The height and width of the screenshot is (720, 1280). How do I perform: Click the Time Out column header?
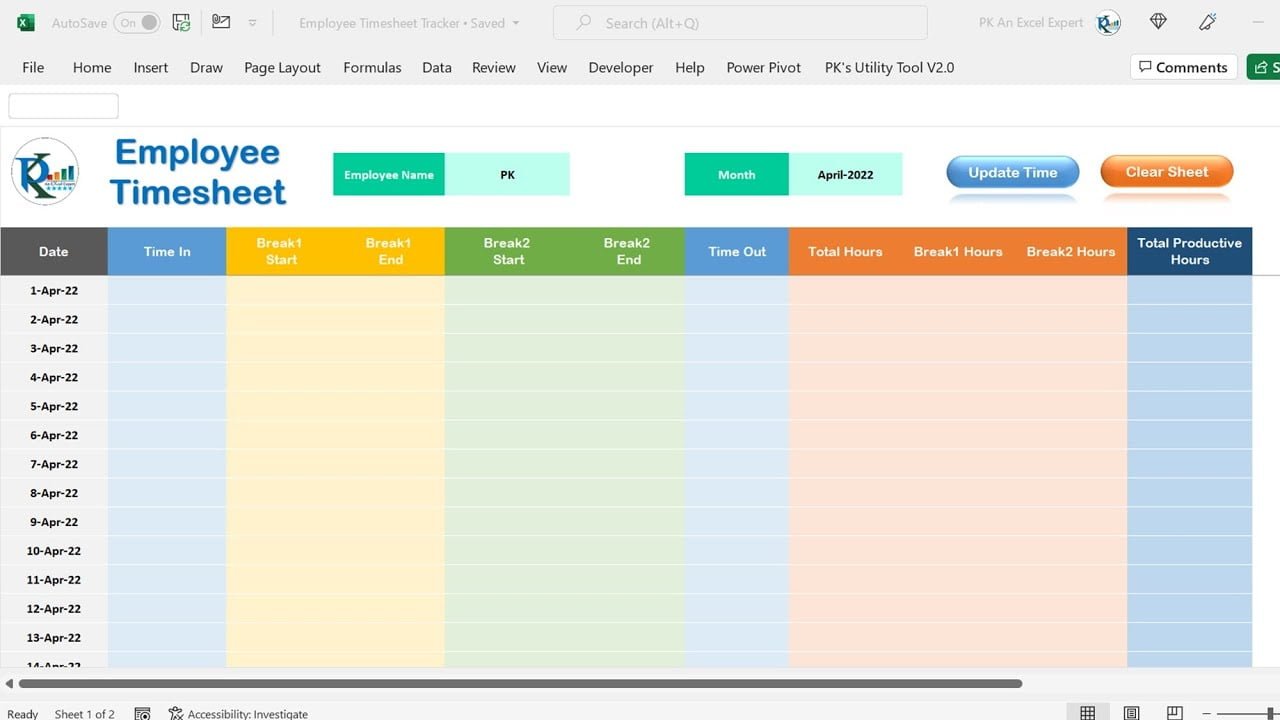click(x=737, y=251)
